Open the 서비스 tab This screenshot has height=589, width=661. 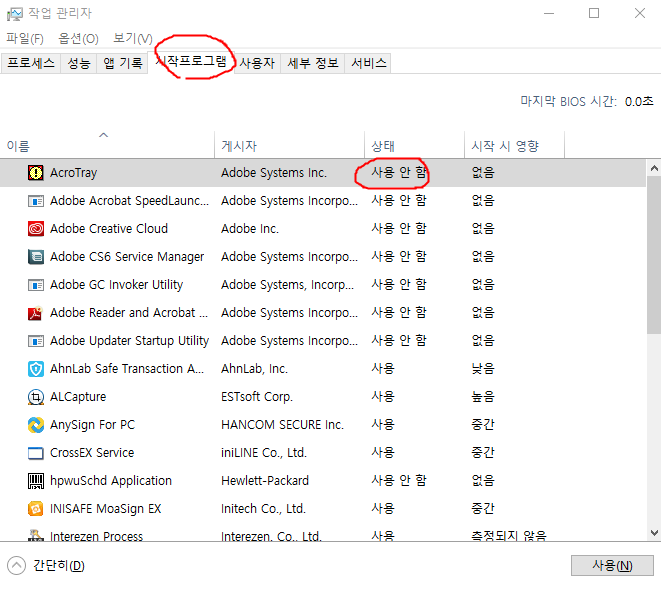pyautogui.click(x=368, y=63)
